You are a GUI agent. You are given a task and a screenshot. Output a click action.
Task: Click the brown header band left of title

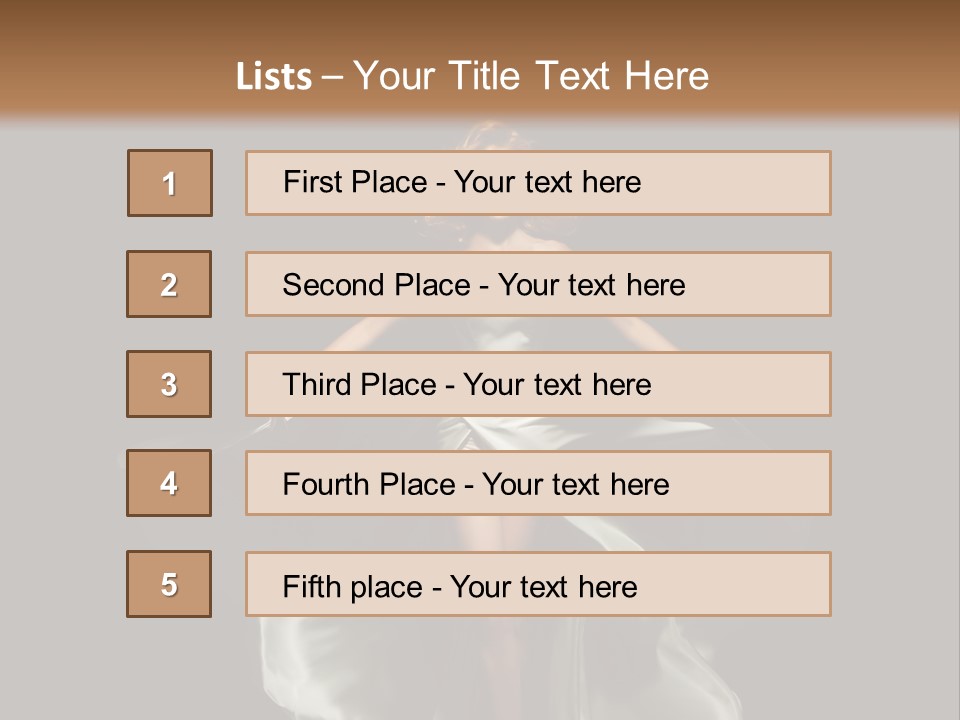tap(110, 70)
